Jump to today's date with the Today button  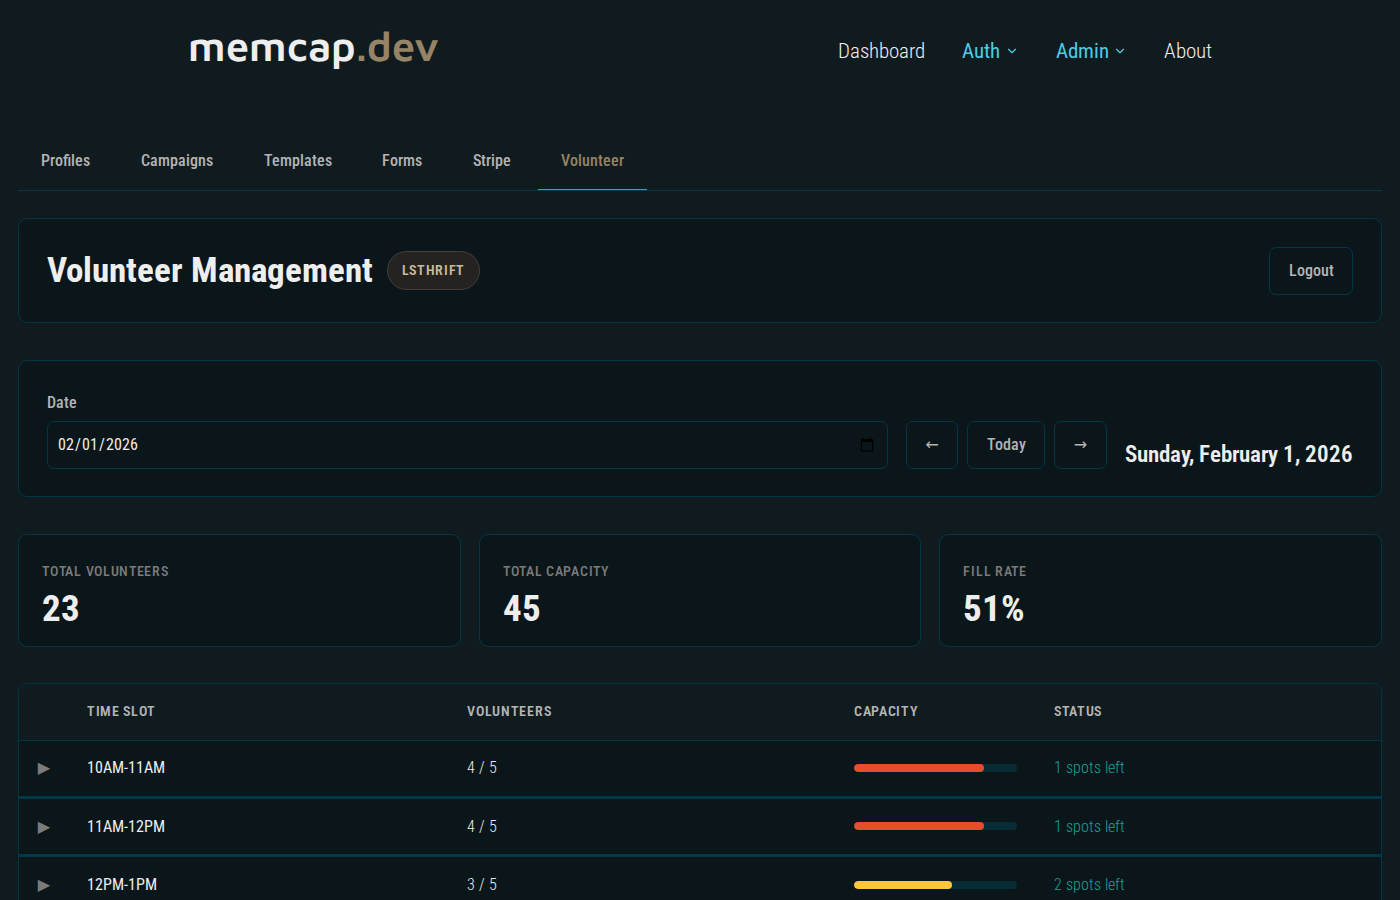coord(1005,444)
